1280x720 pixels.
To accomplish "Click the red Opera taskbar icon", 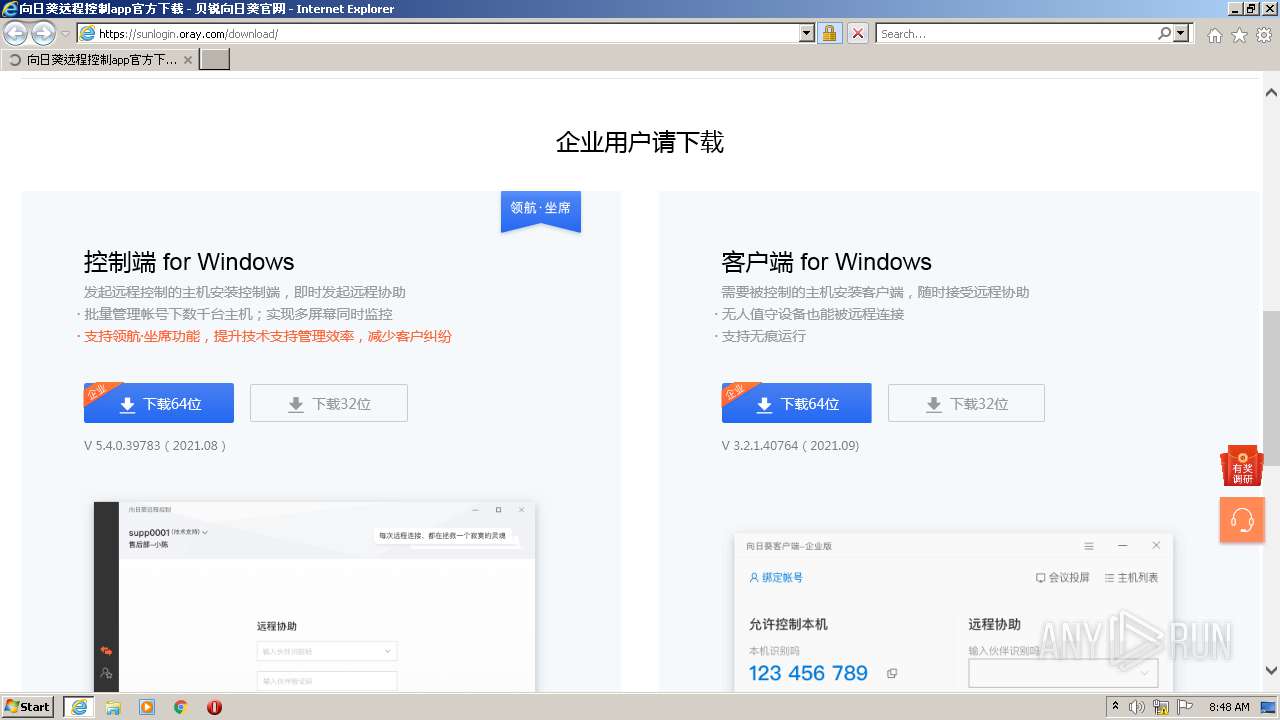I will [214, 707].
